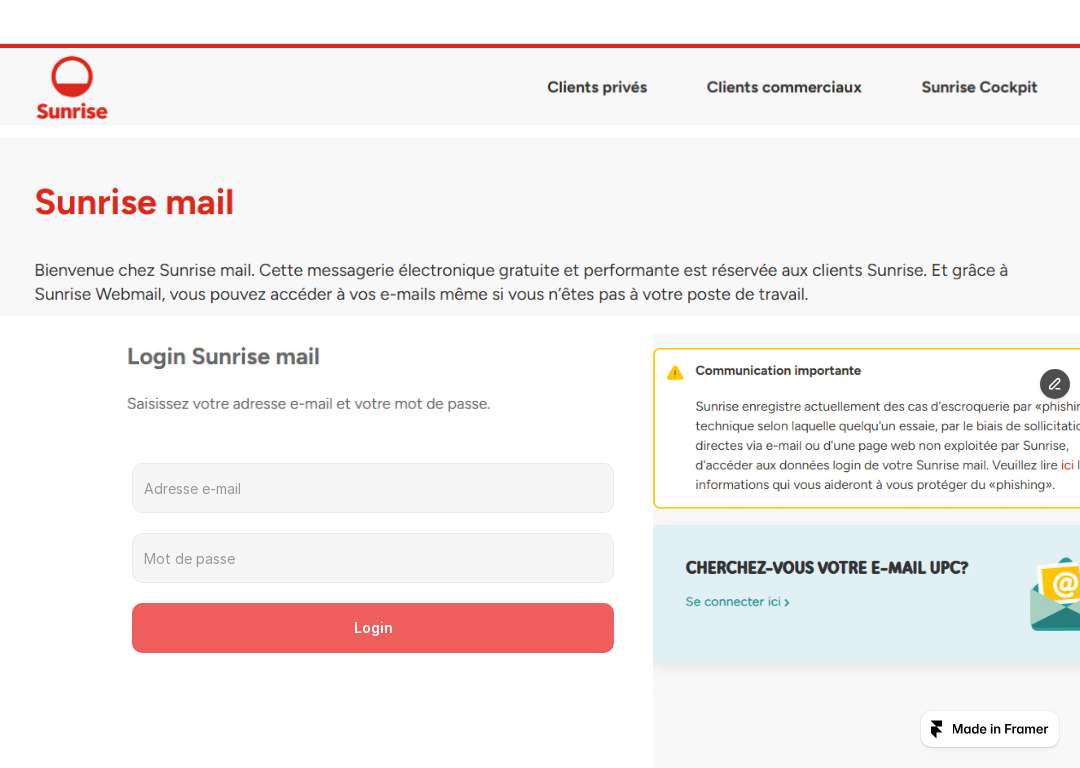Click the chevron after Se connecter ici
Image resolution: width=1080 pixels, height=768 pixels.
787,603
